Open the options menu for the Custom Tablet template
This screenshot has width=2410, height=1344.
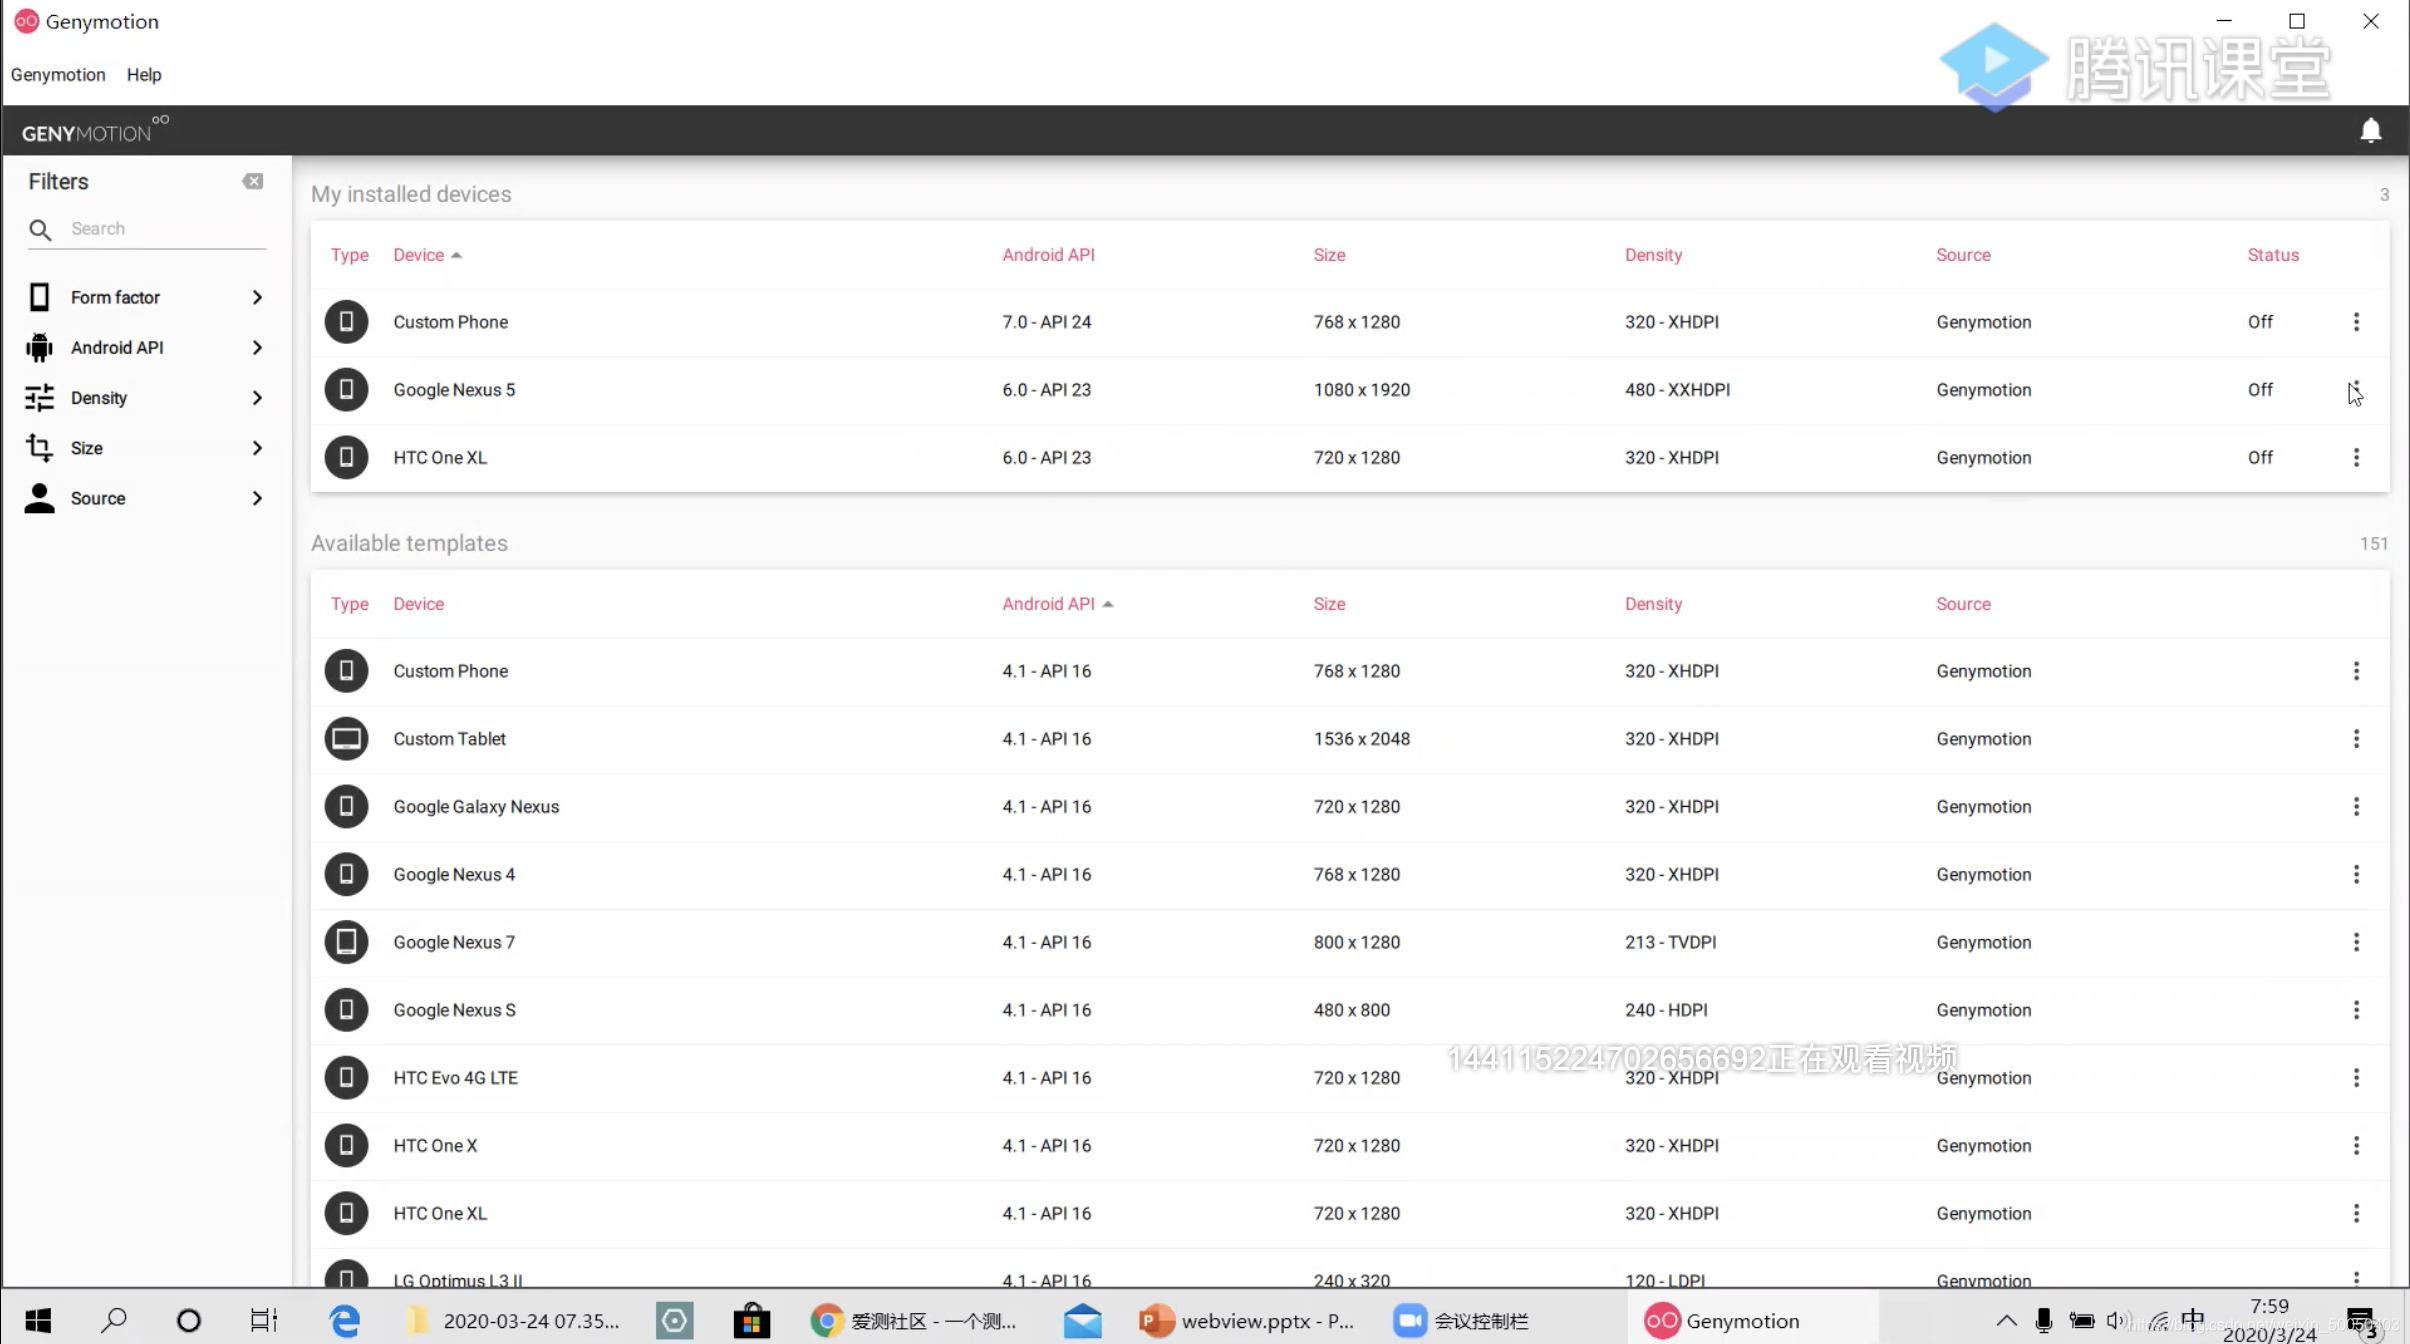click(x=2356, y=739)
